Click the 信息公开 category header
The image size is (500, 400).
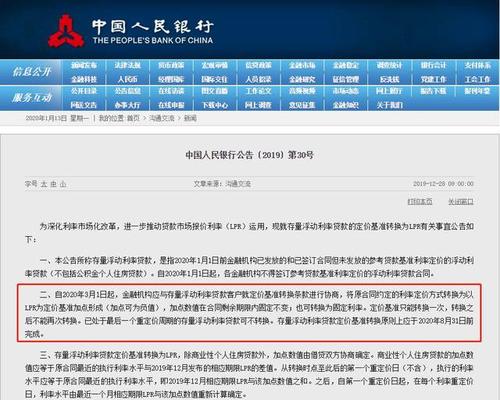tap(31, 72)
